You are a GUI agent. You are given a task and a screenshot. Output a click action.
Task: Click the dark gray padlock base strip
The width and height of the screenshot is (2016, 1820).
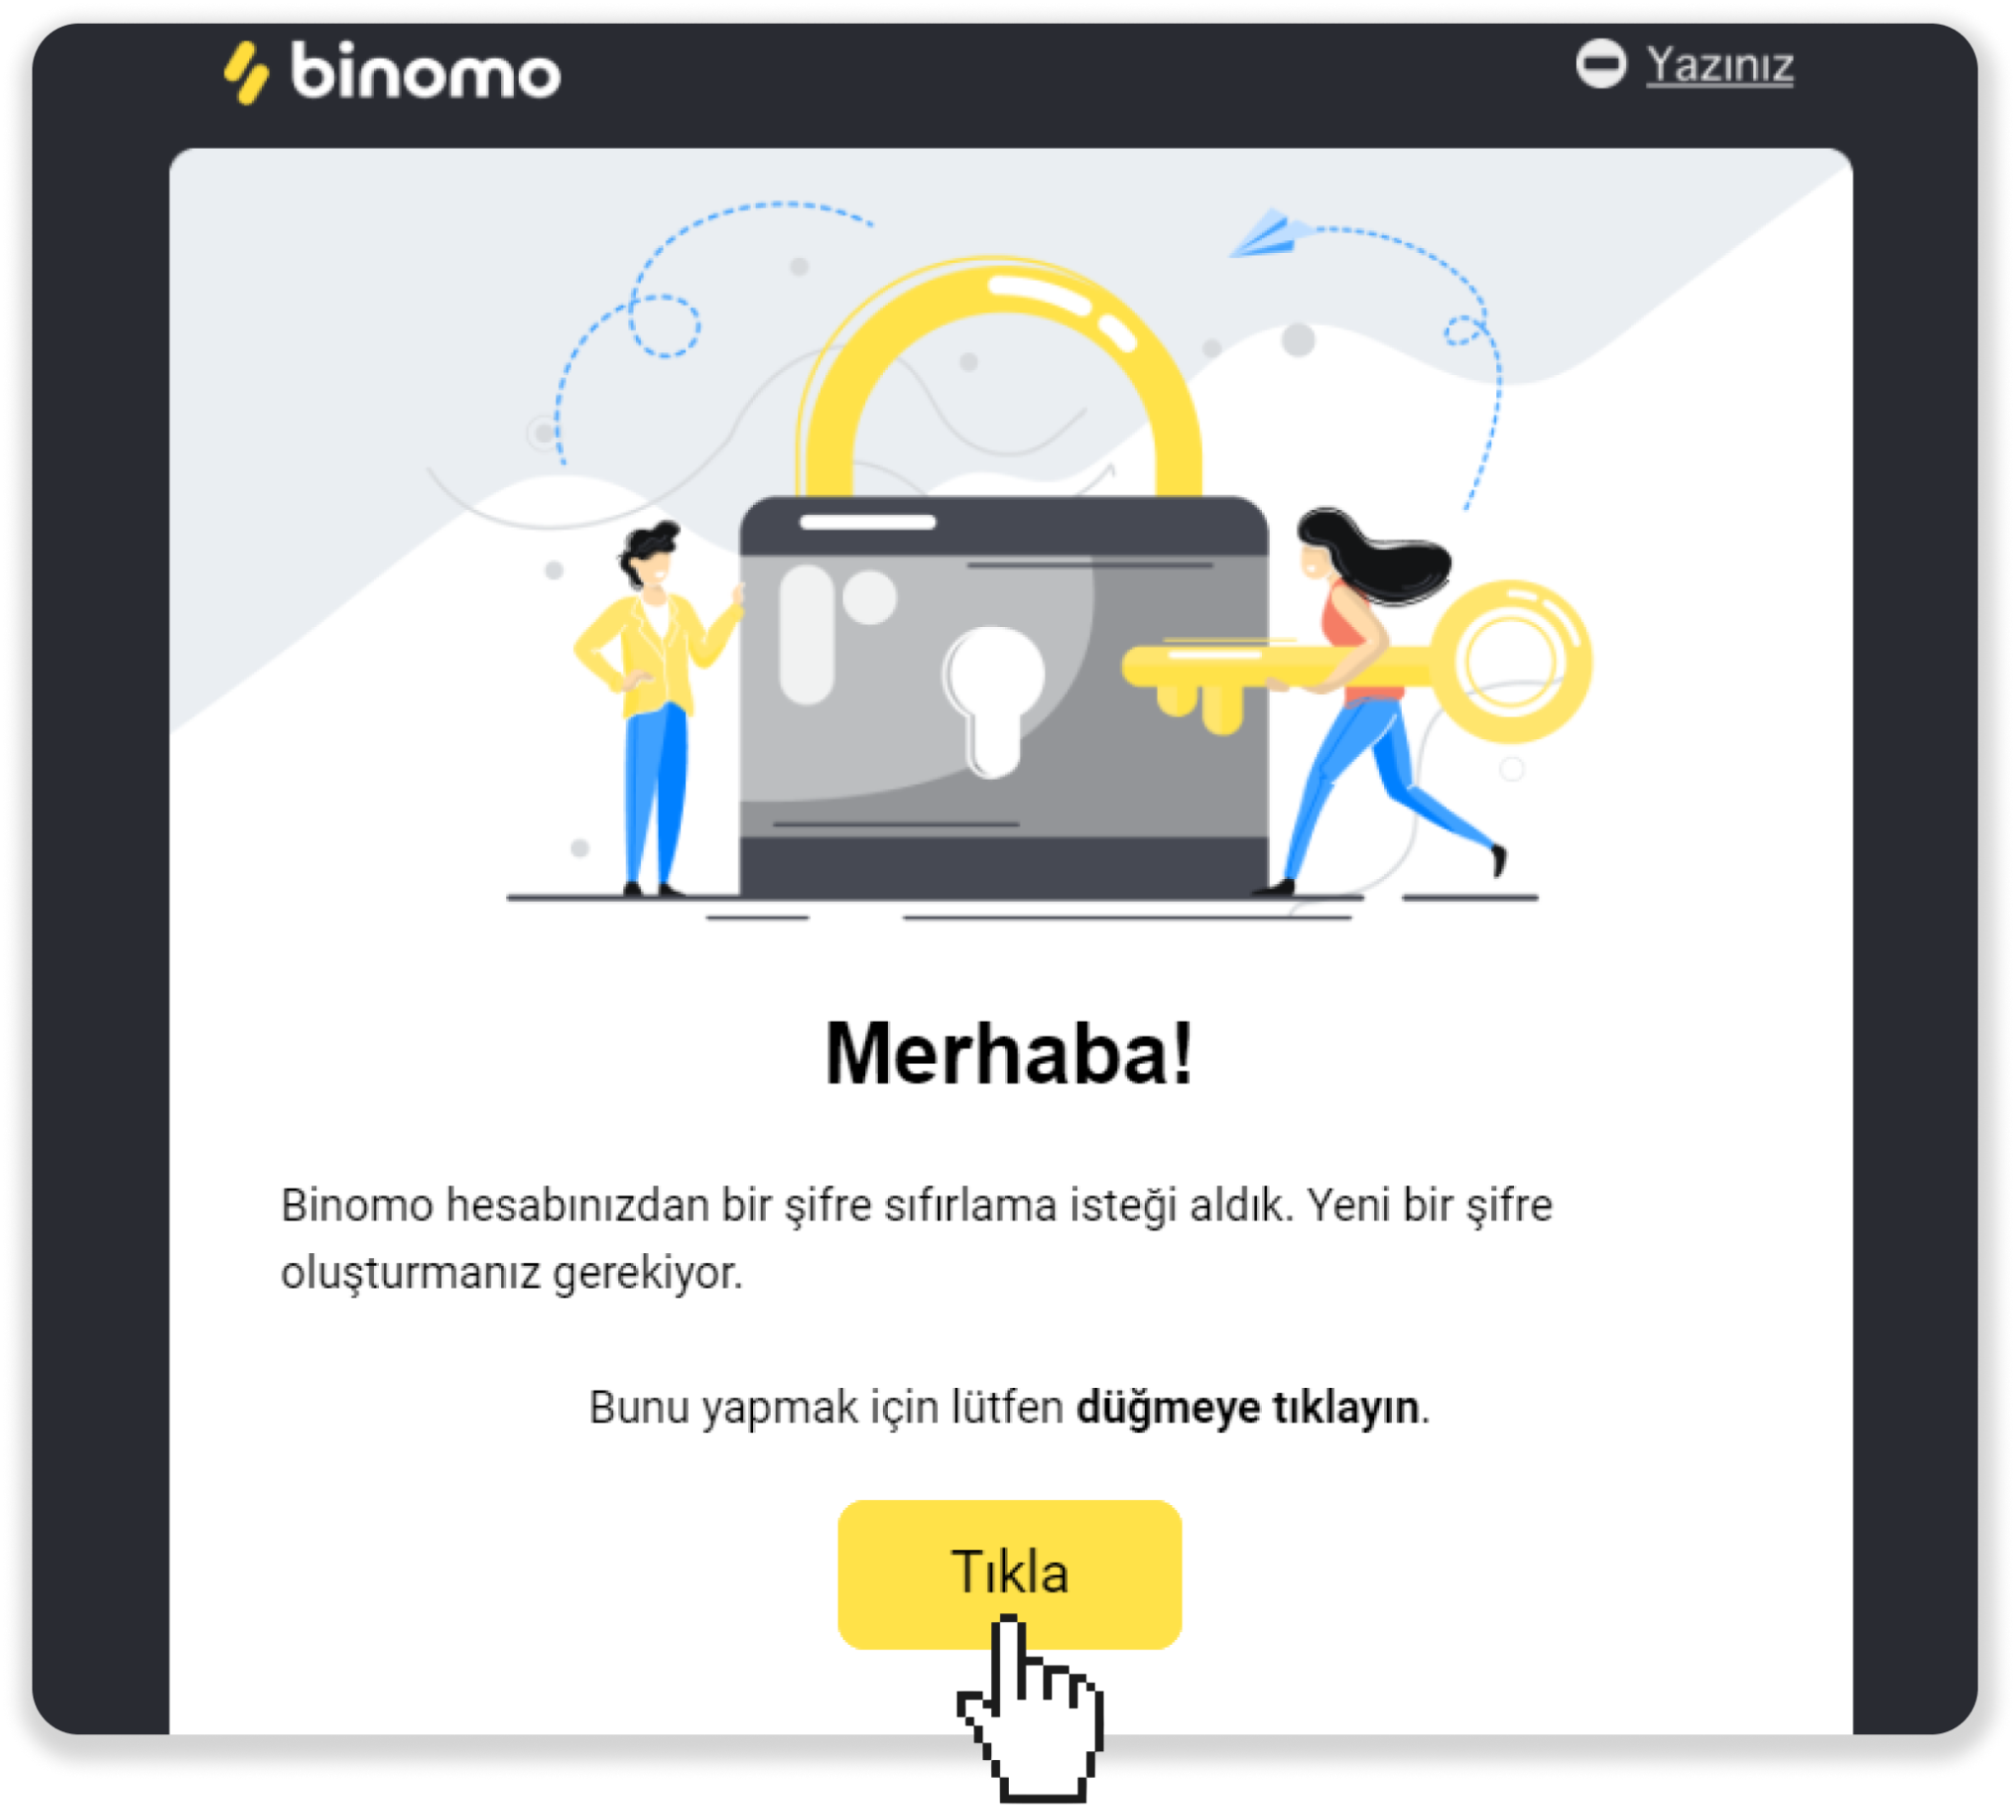1004,866
